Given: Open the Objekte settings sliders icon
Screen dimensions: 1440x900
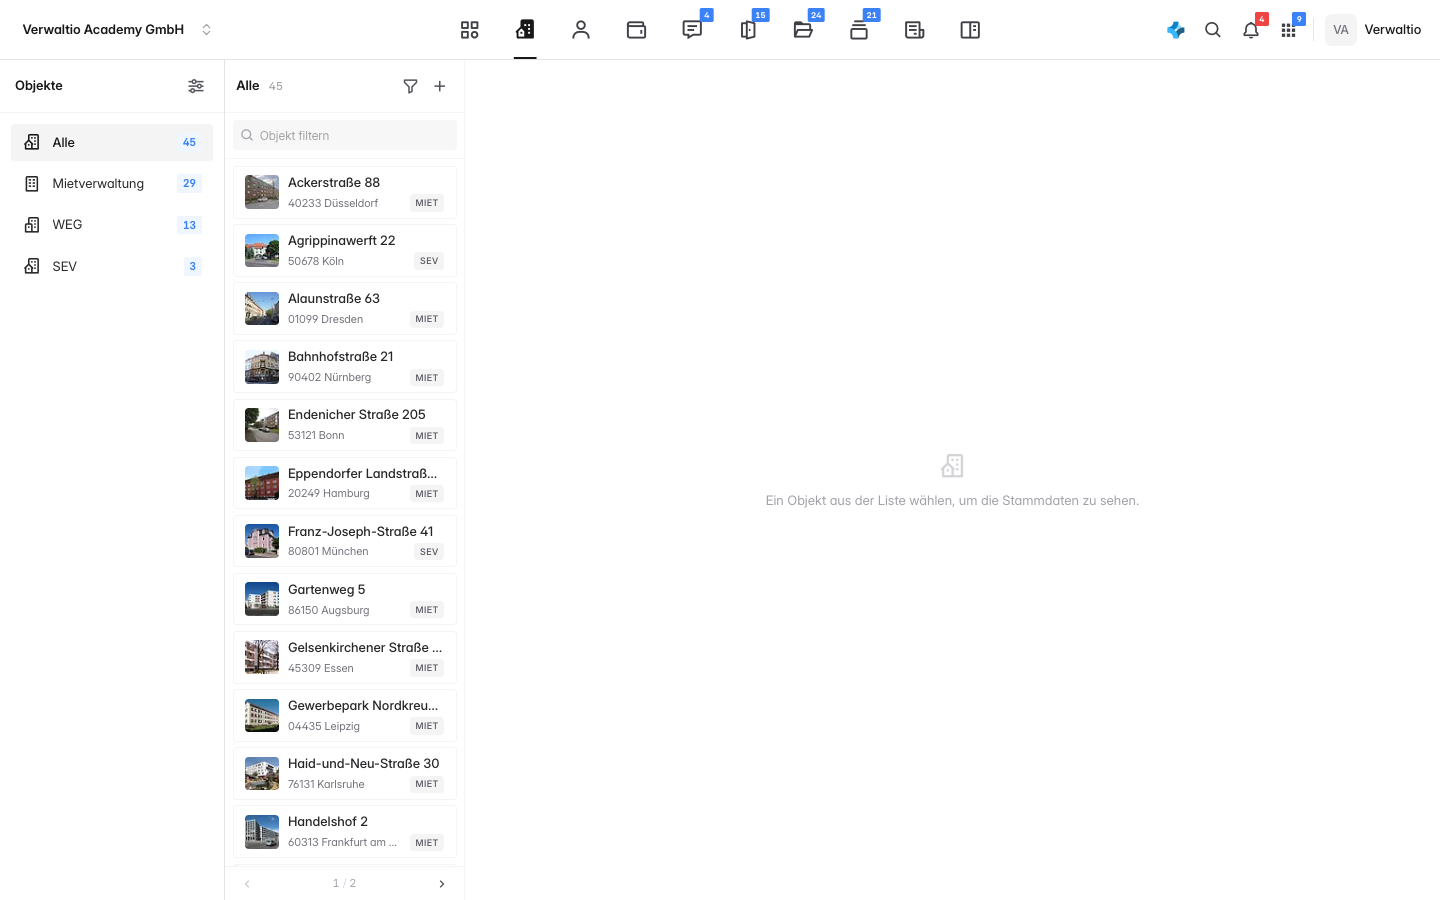Looking at the screenshot, I should pos(196,86).
